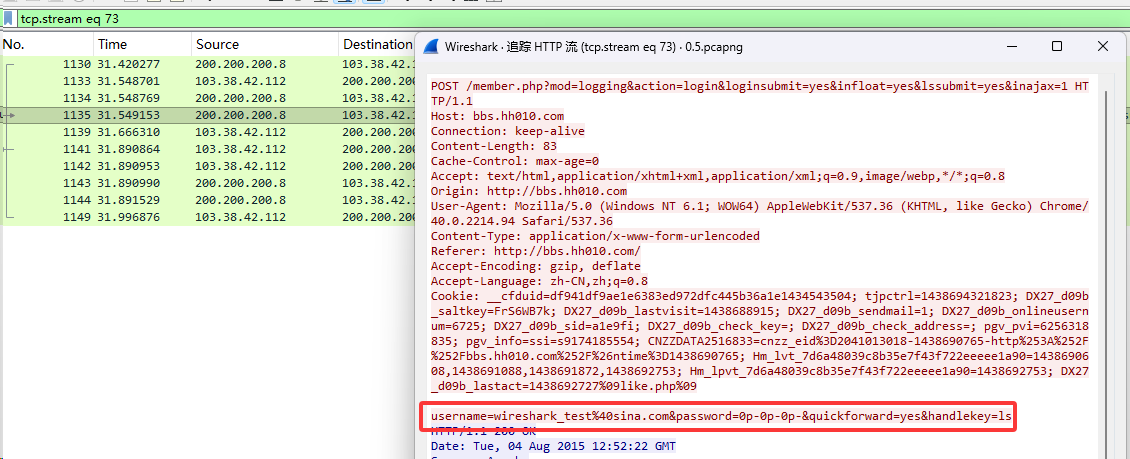Sort packet list by Time column

140,44
